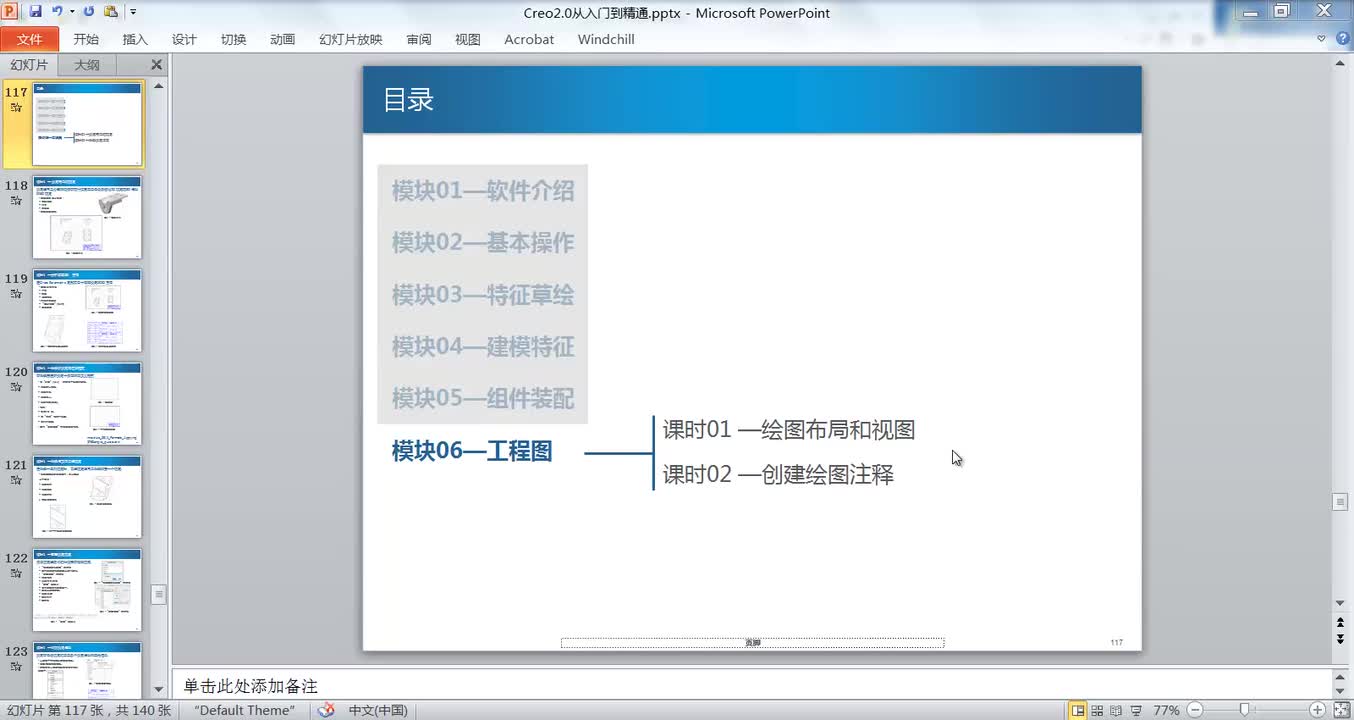This screenshot has width=1354, height=720.
Task: Open the Windchill ribbon tab
Action: click(x=606, y=39)
